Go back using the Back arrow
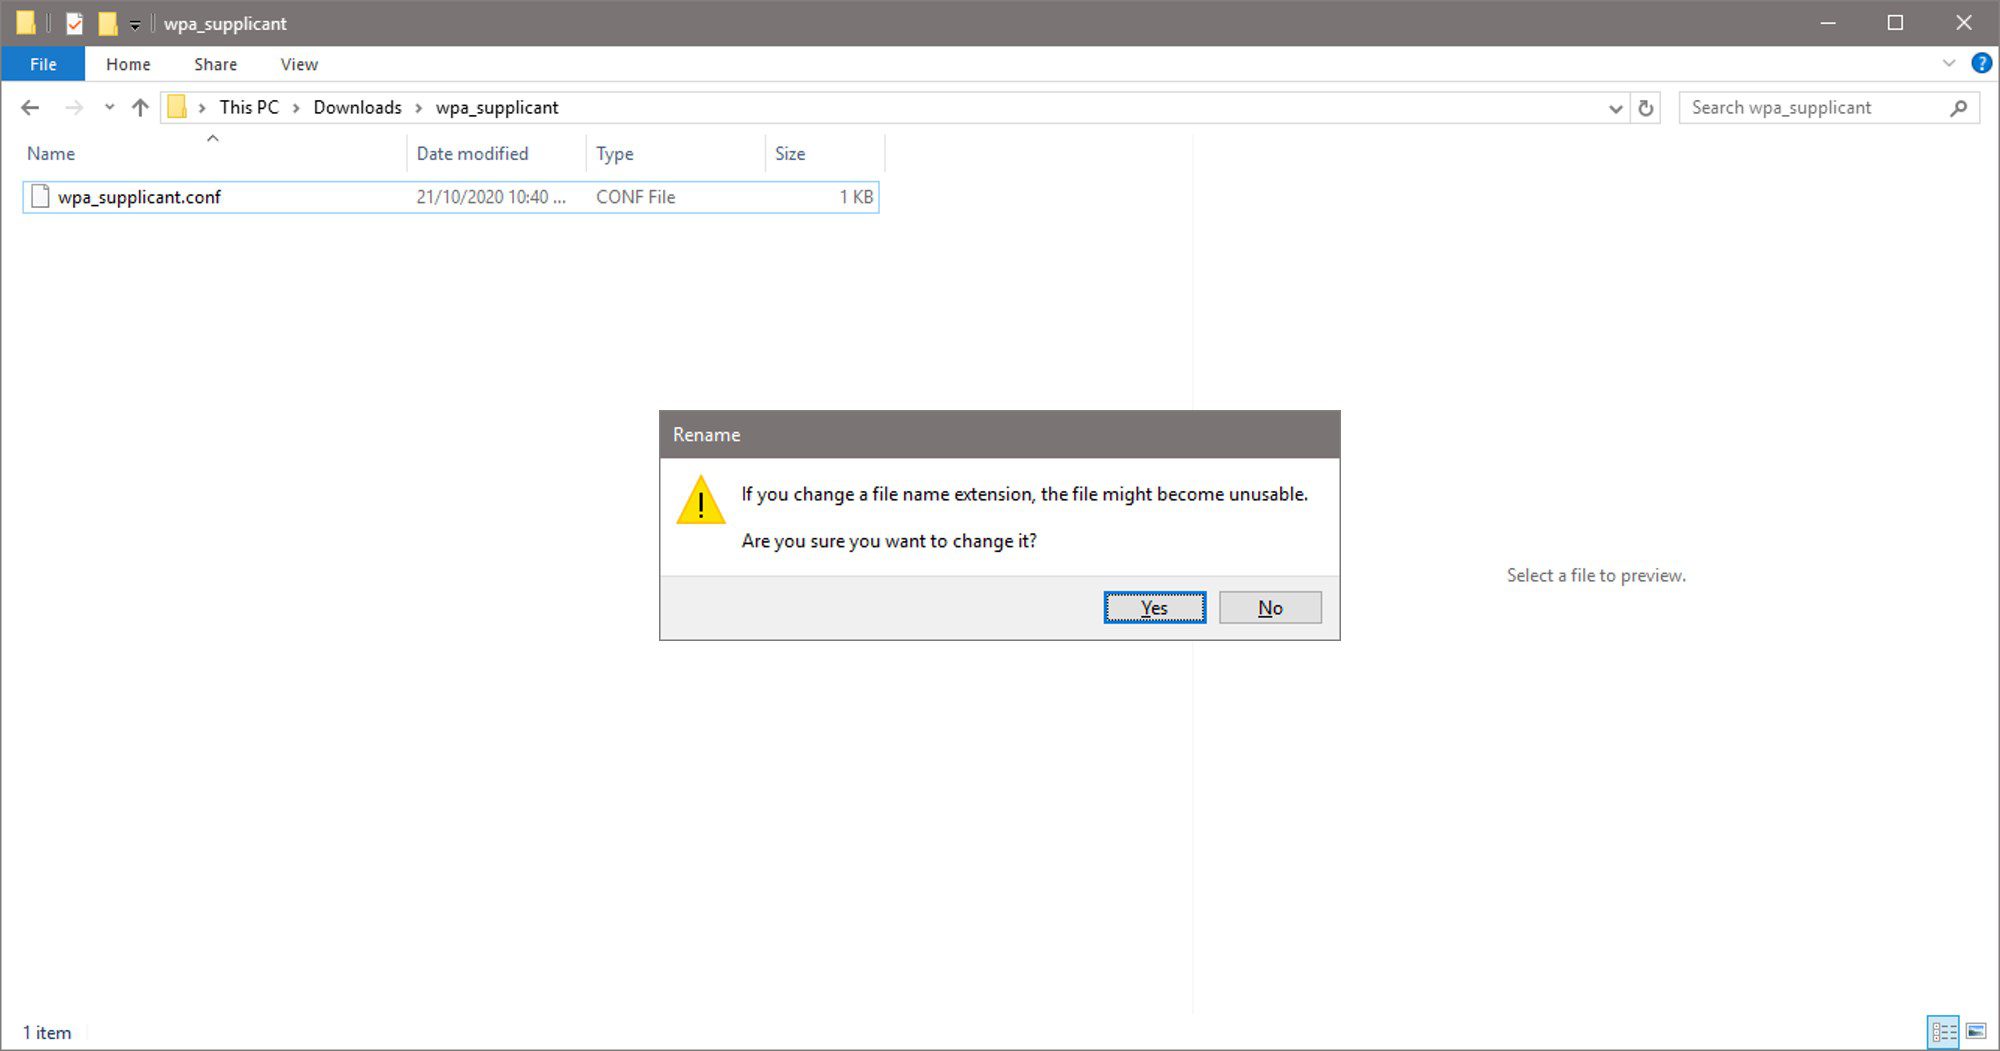Screen dimensions: 2000x1051 [x=30, y=108]
